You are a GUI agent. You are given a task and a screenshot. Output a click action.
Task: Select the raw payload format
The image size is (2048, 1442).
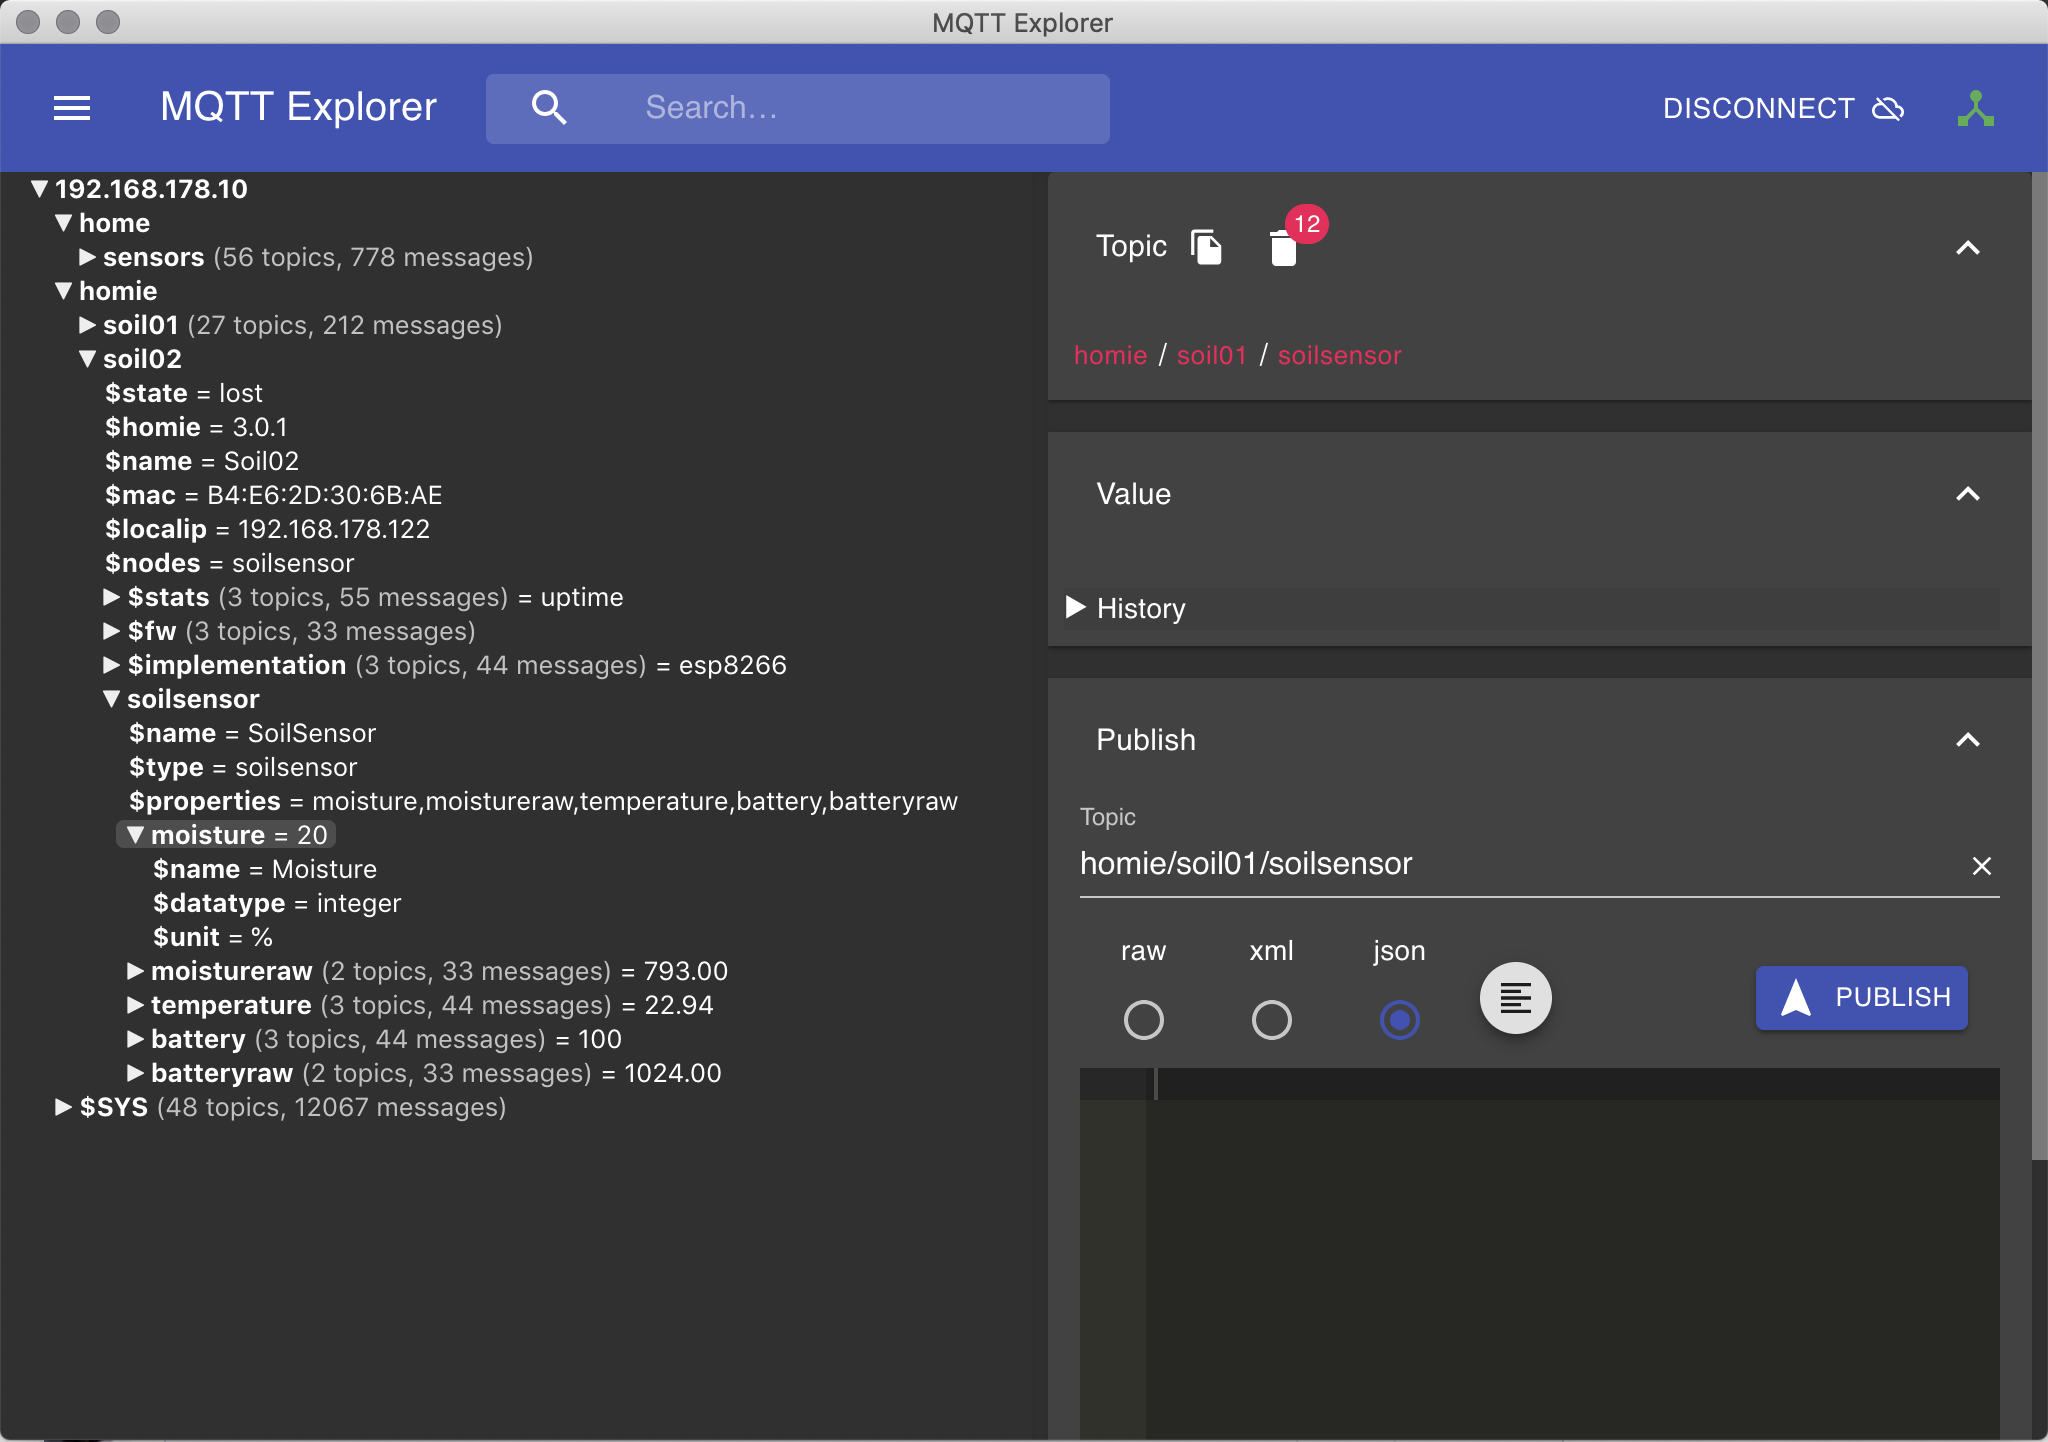click(x=1143, y=1020)
